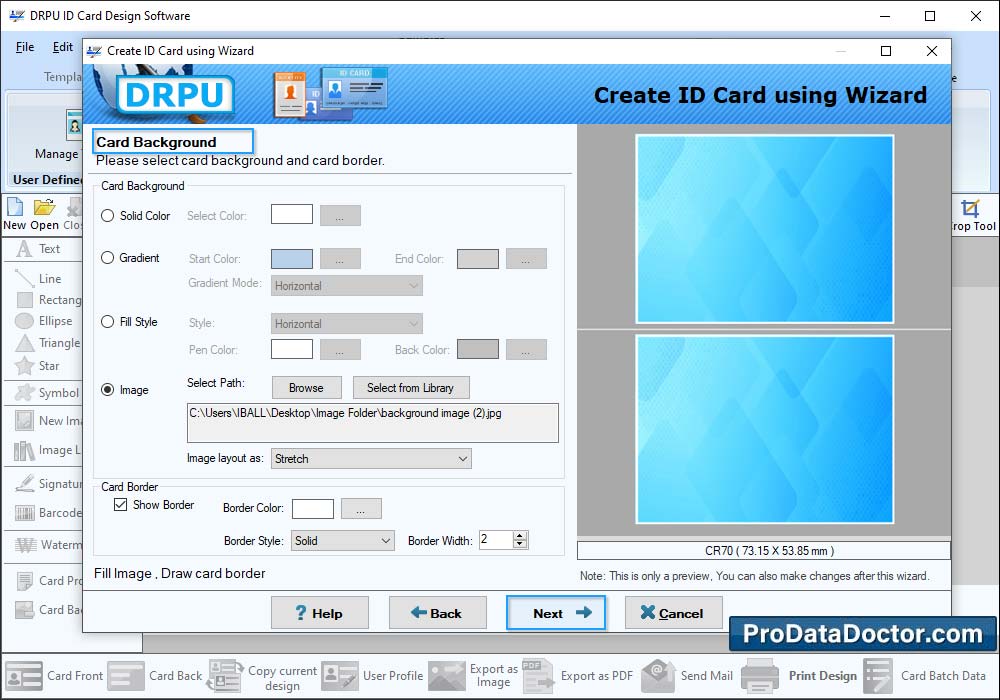The image size is (1000, 700).
Task: Click the Send Mail icon
Action: tap(659, 676)
